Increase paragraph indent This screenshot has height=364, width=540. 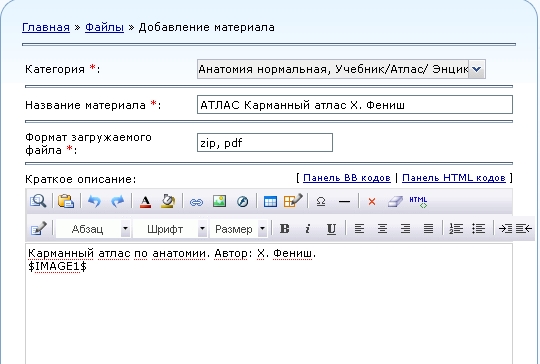tap(505, 229)
